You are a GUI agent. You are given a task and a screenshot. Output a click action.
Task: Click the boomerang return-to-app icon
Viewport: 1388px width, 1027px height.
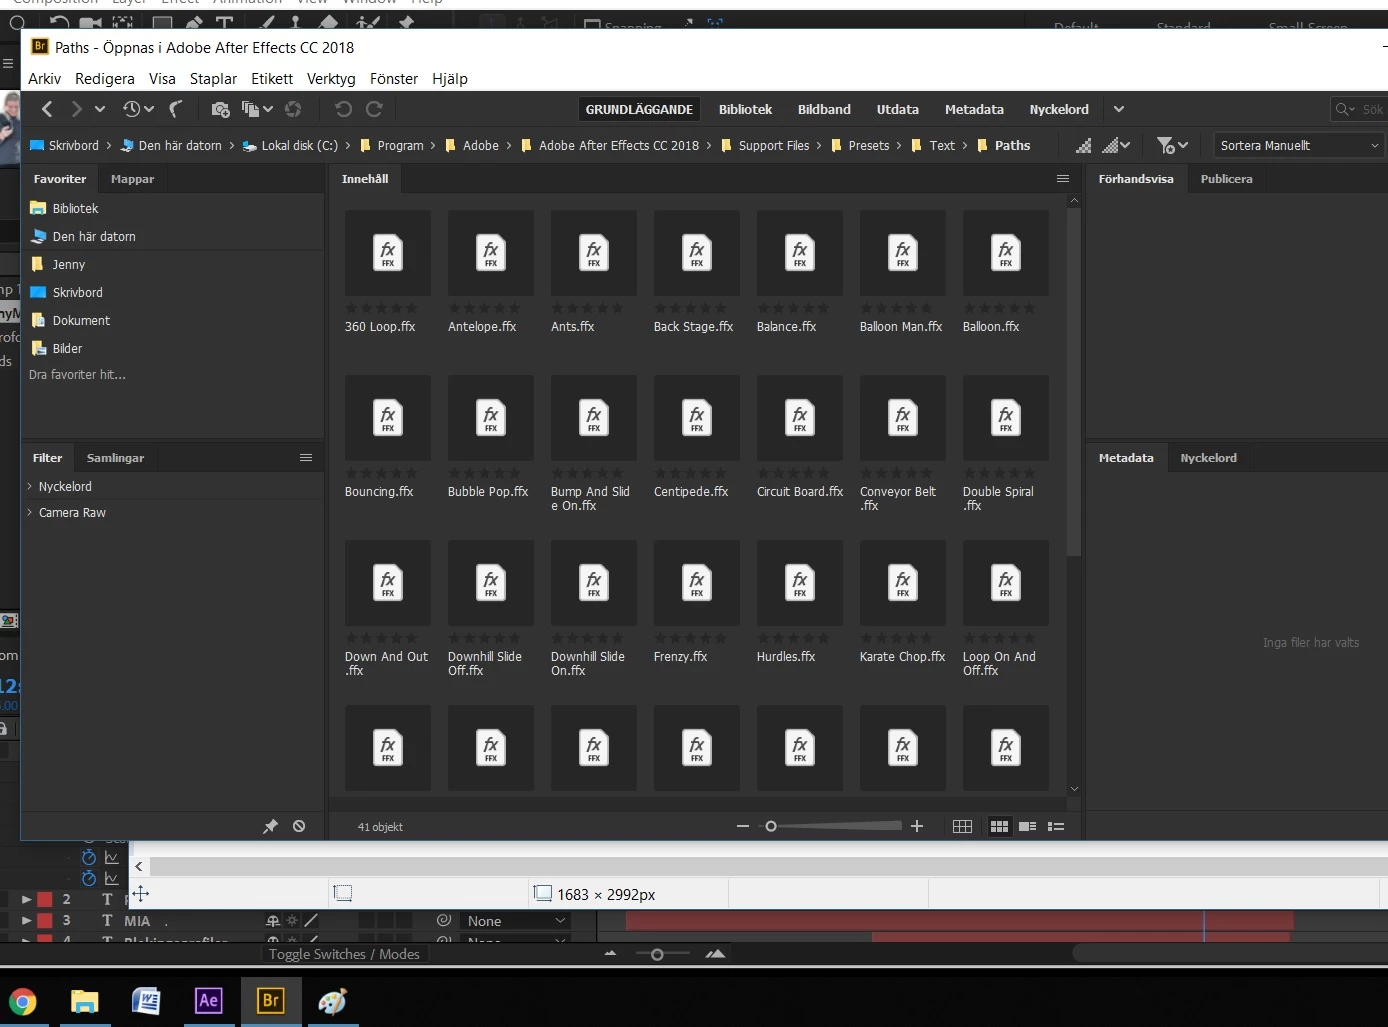pos(176,109)
